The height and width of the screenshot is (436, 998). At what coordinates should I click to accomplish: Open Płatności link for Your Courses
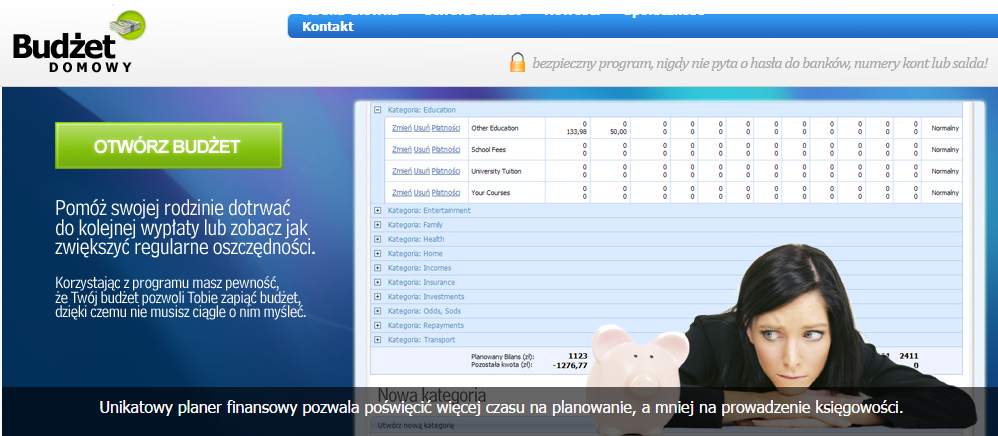(446, 193)
